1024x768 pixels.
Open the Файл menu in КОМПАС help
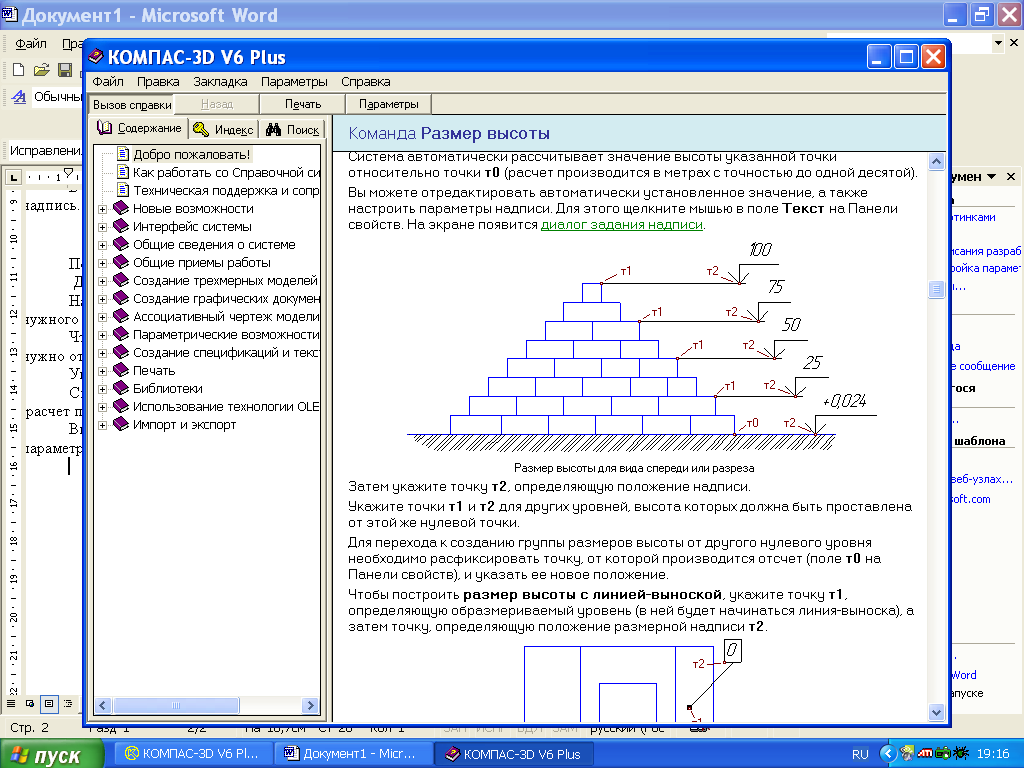108,82
